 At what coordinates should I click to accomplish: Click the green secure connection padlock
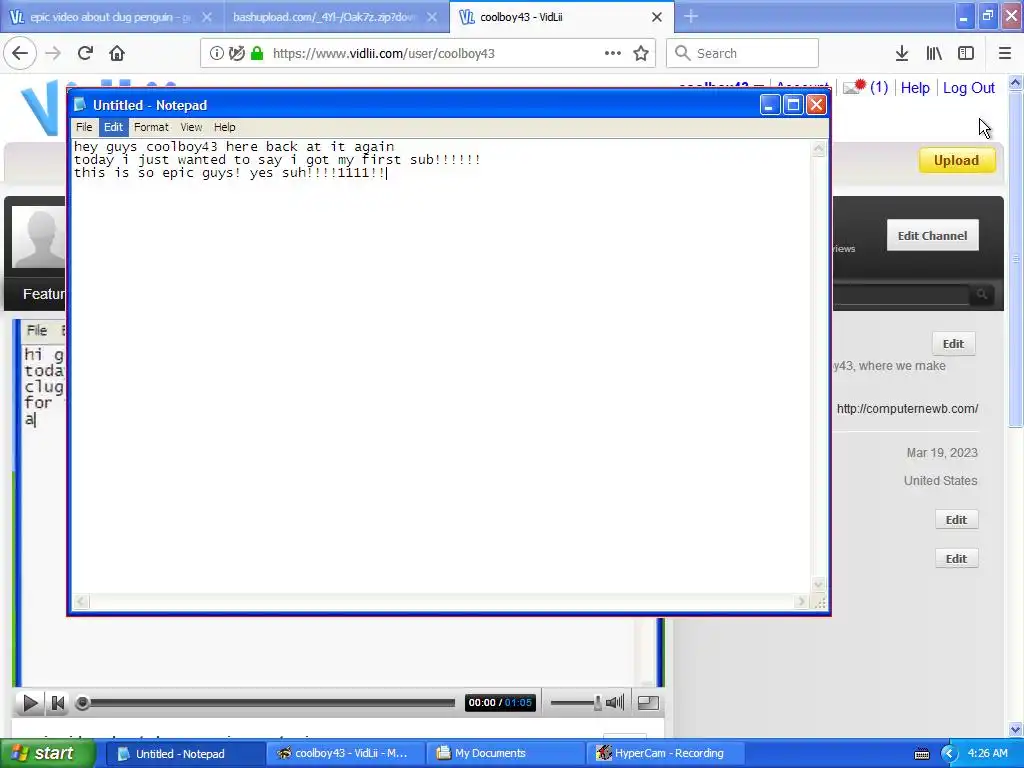[257, 54]
